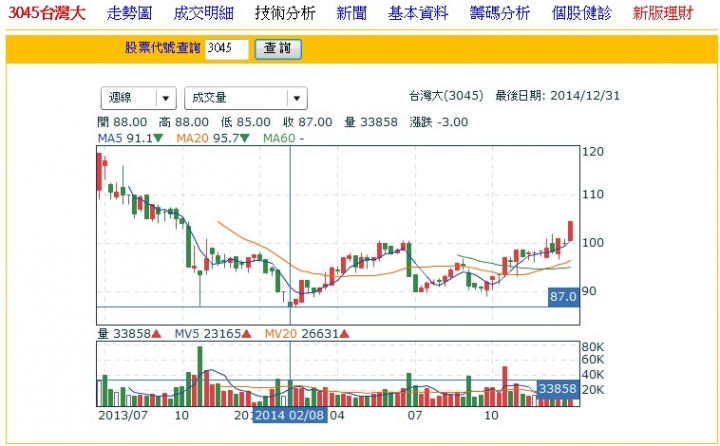
Task: Select the 技術分析 tab
Action: pyautogui.click(x=285, y=13)
